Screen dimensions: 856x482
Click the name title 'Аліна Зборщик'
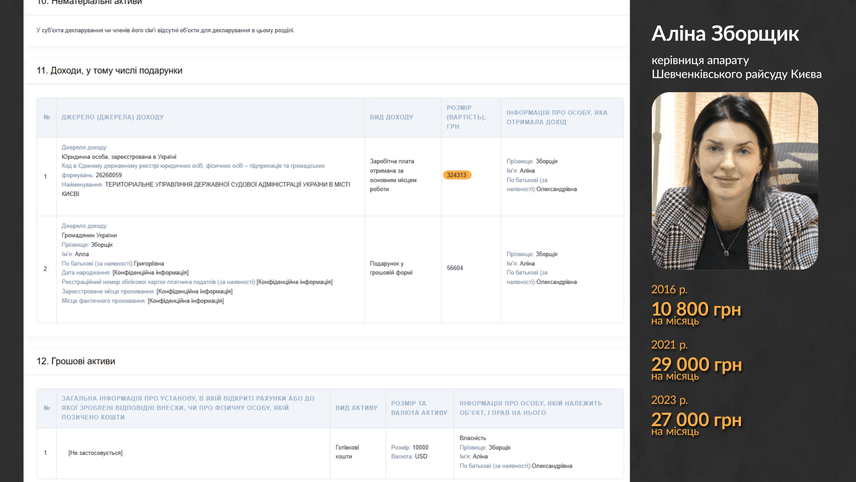[725, 34]
